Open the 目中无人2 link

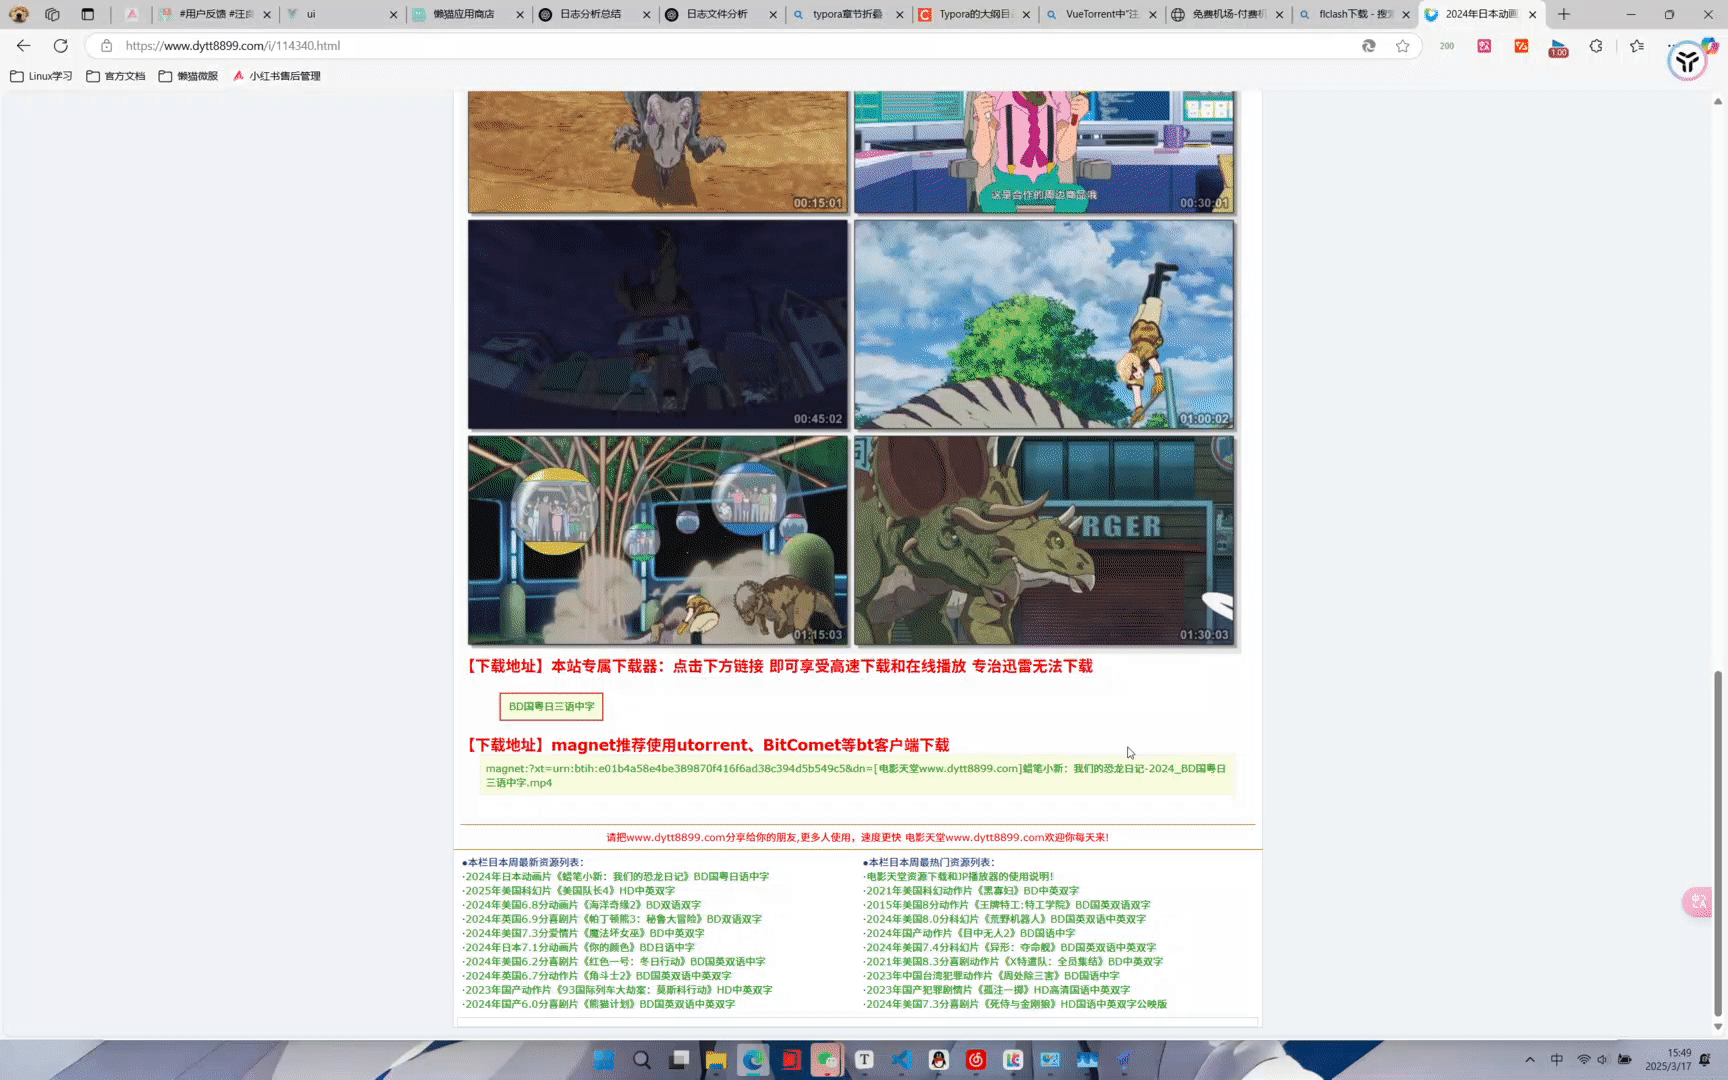pyautogui.click(x=971, y=933)
